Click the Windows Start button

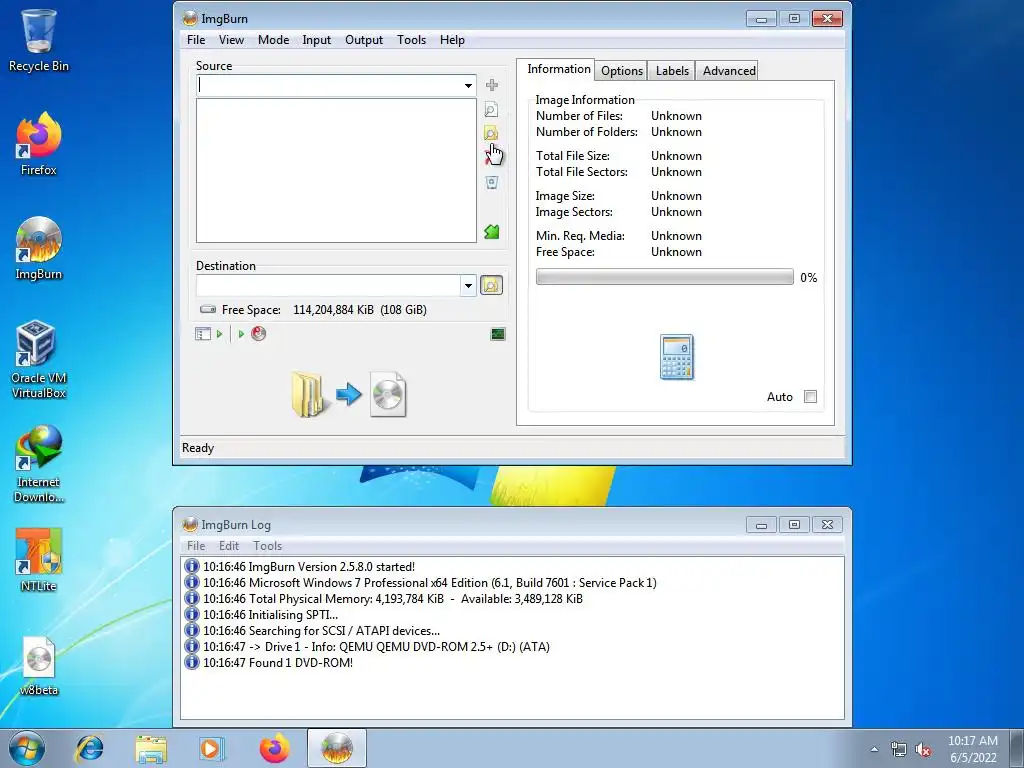click(x=27, y=748)
